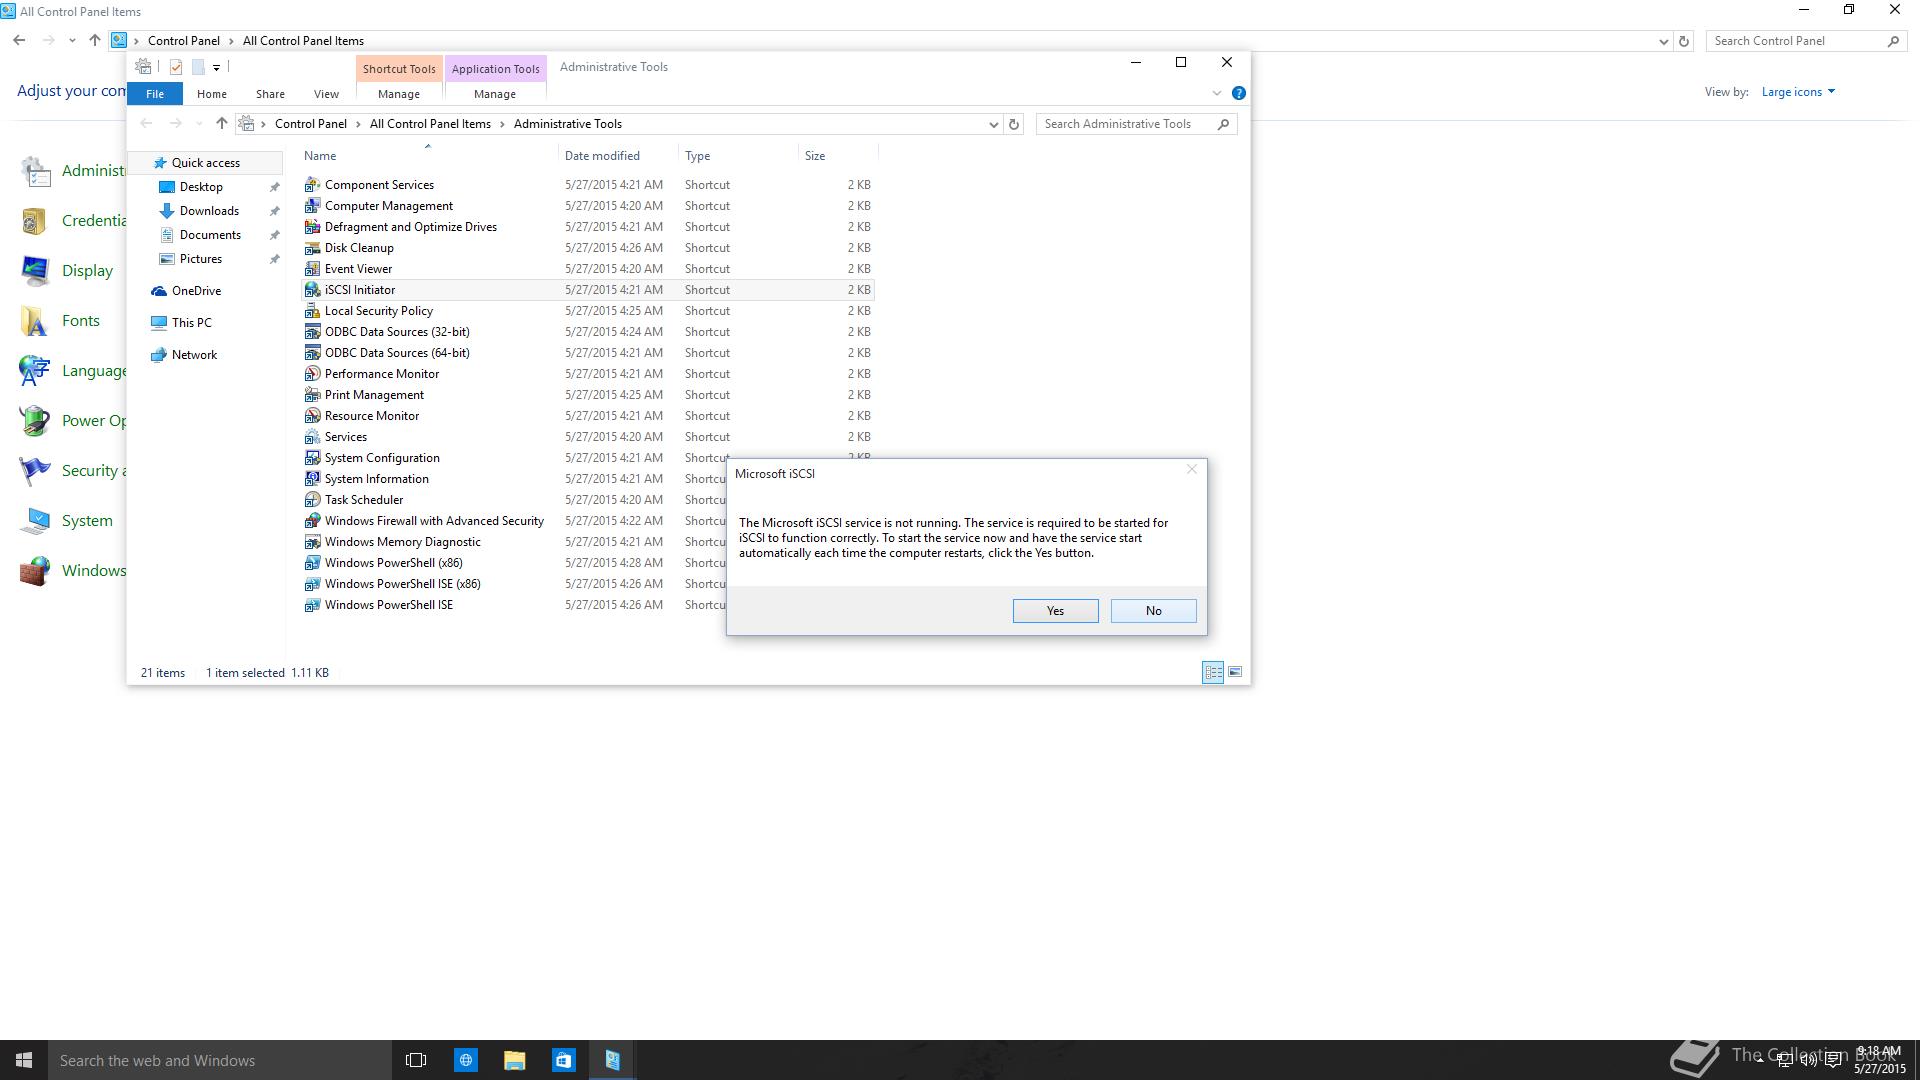This screenshot has width=1920, height=1080.
Task: Open the Task View taskbar button
Action: 416,1060
